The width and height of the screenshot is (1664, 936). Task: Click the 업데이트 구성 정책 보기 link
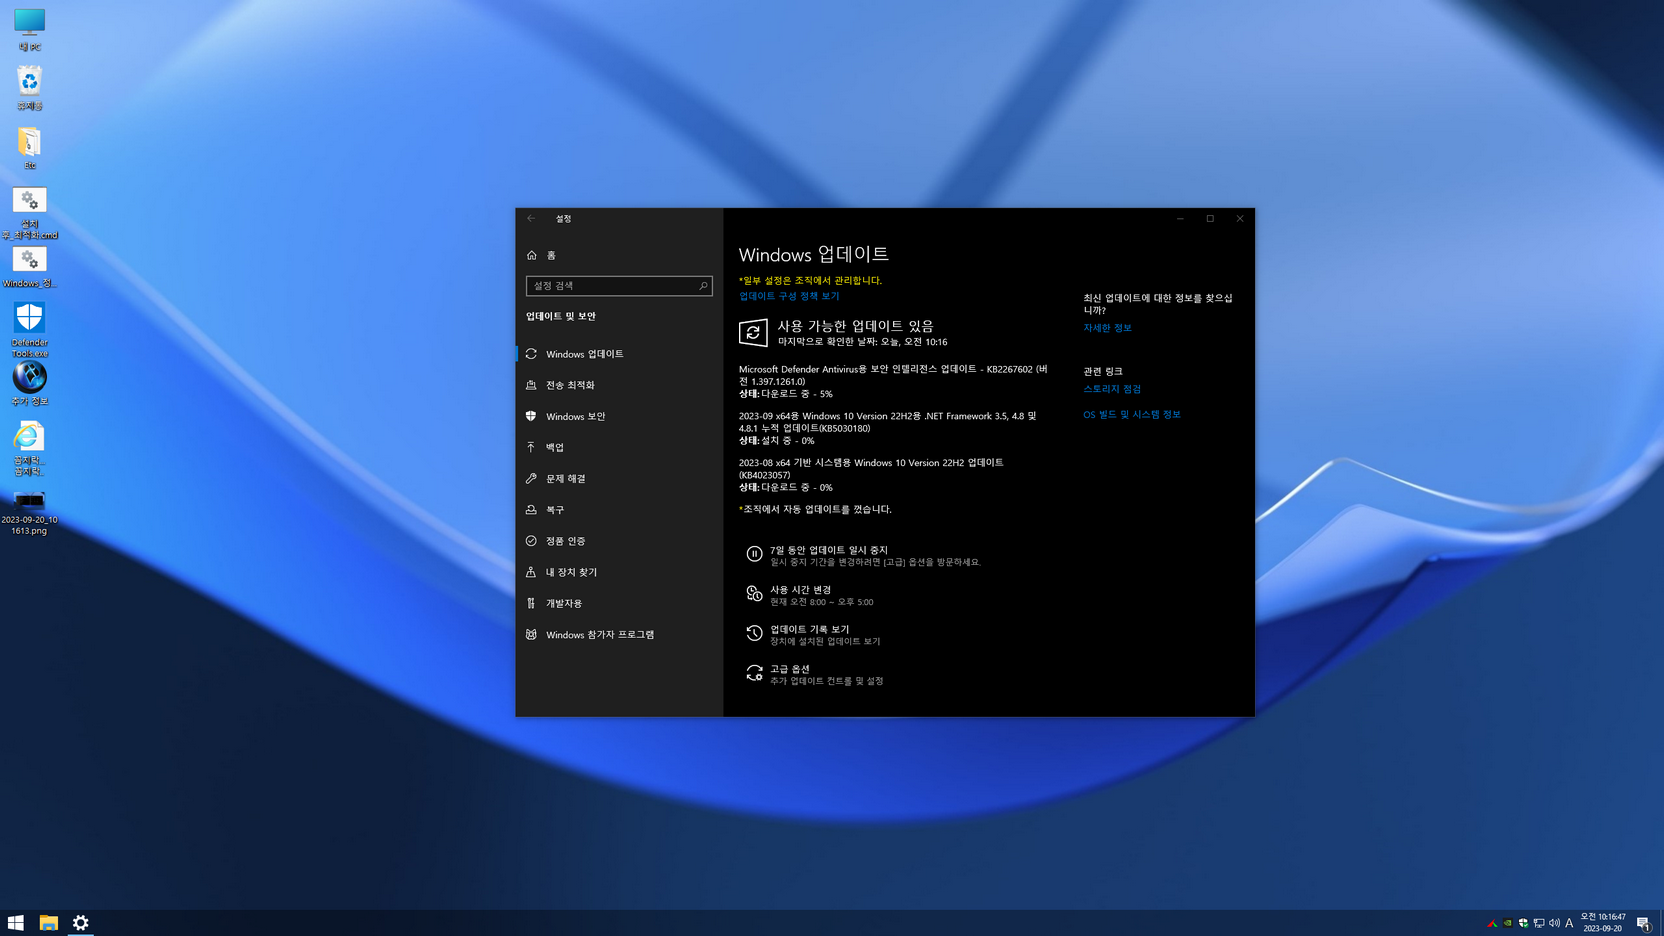pyautogui.click(x=789, y=296)
